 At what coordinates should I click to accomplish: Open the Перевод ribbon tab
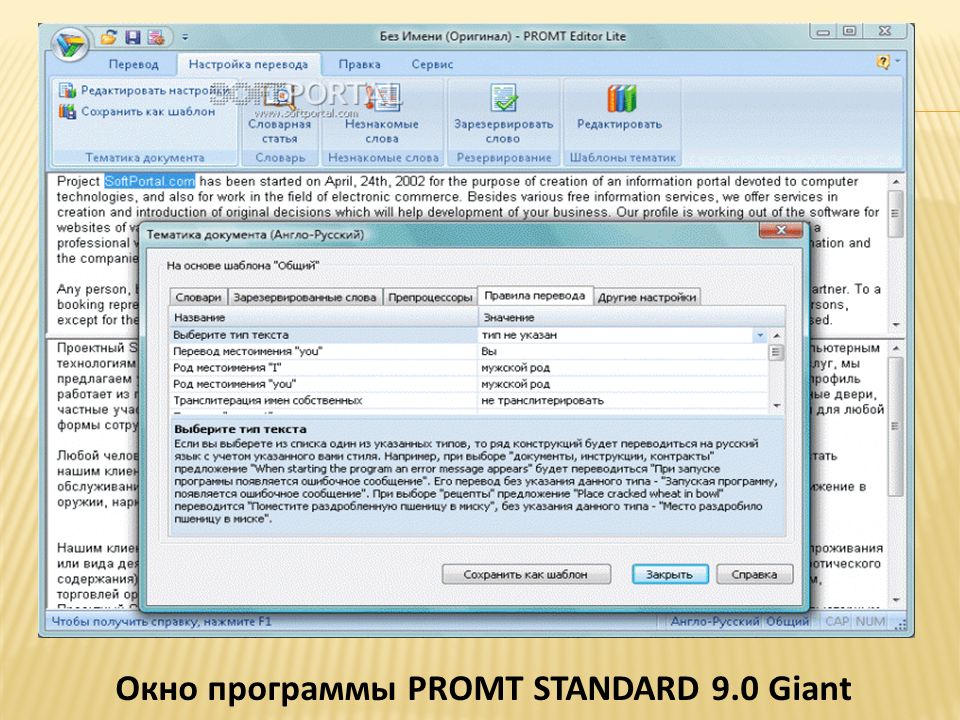(133, 64)
